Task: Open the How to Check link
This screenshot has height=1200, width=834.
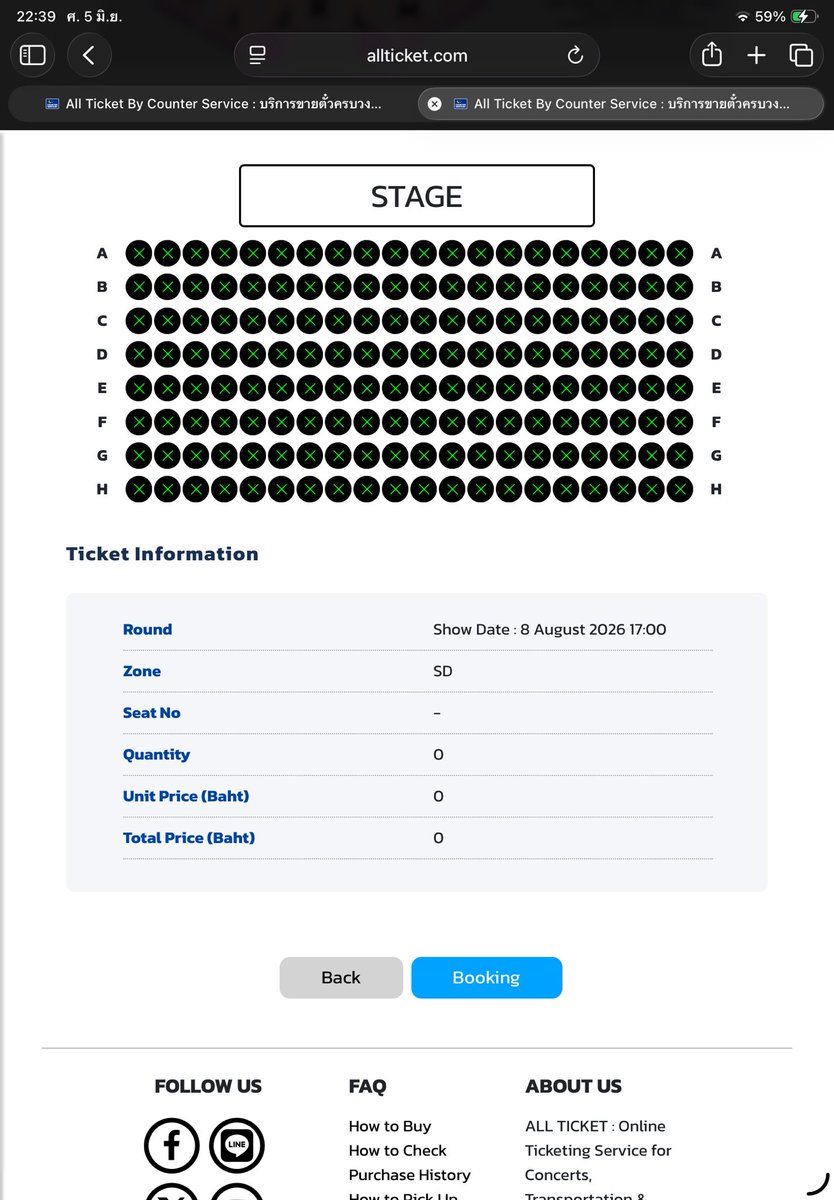Action: (x=398, y=1151)
